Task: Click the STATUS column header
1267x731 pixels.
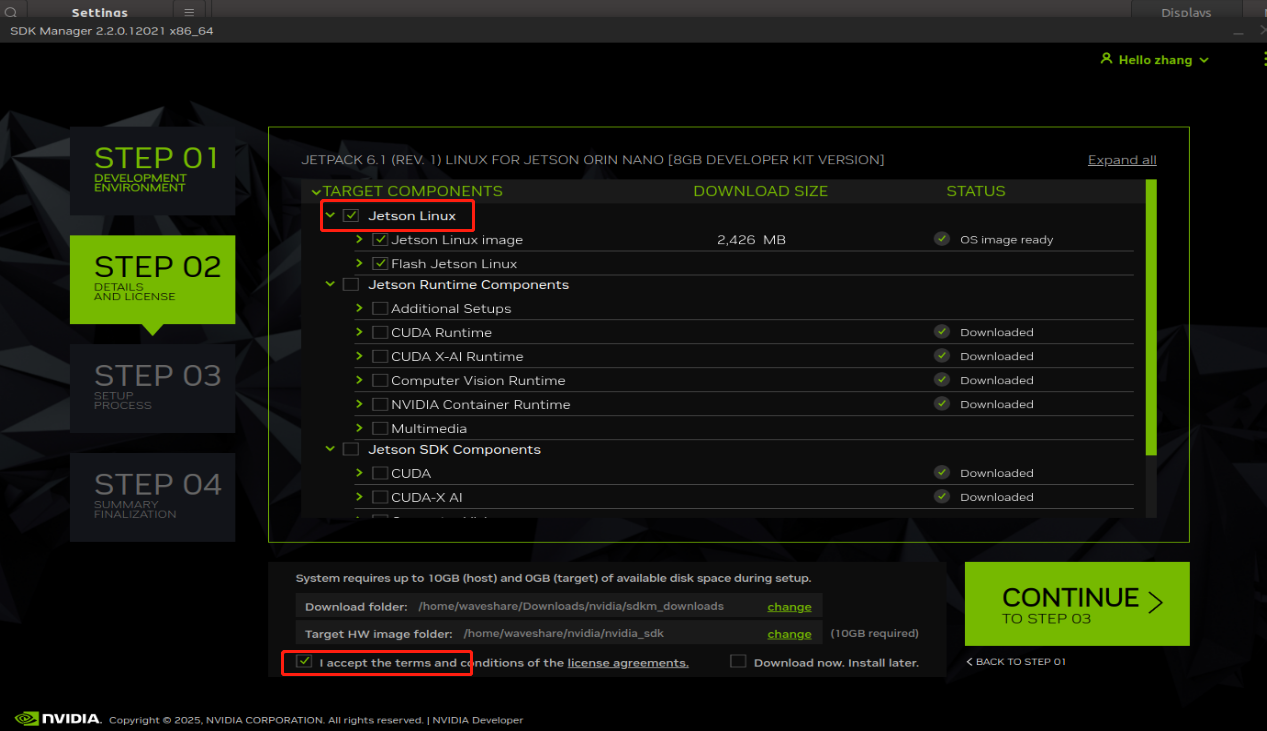Action: pos(976,191)
